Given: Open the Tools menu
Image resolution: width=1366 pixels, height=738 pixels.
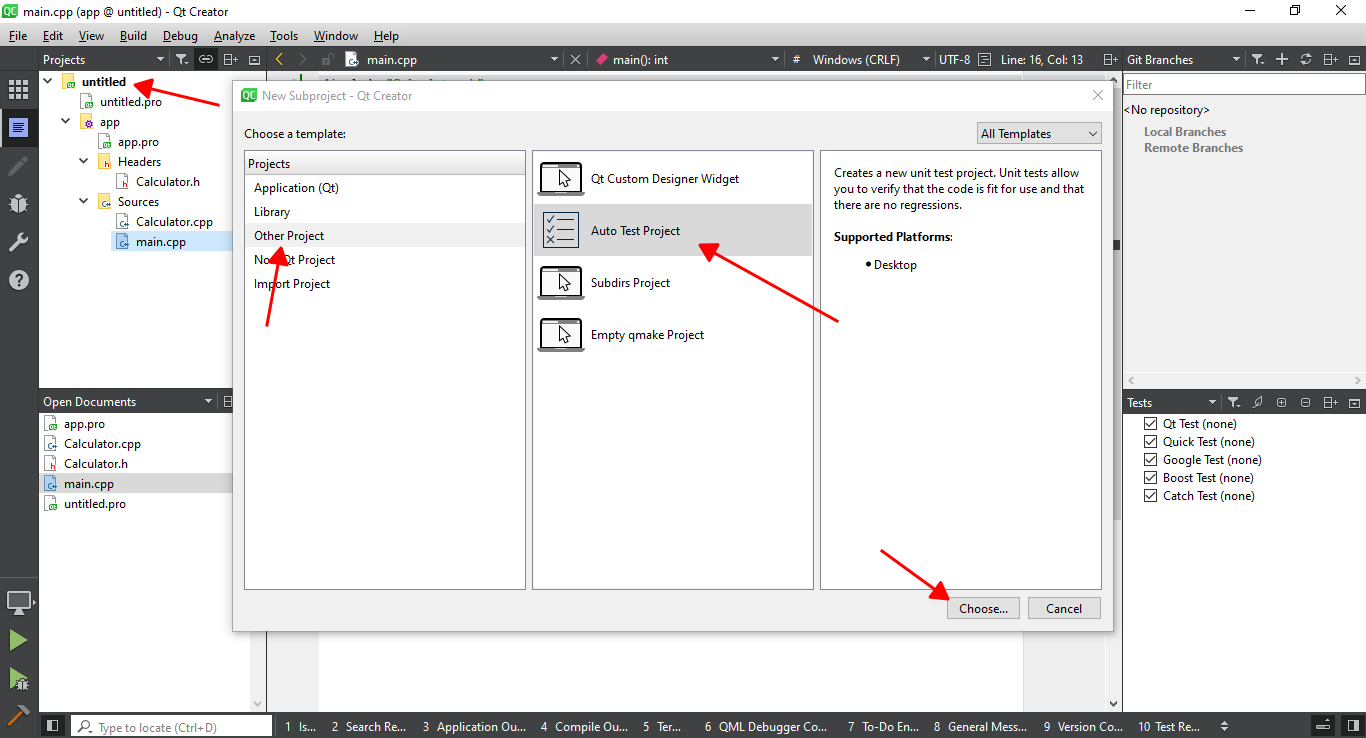Looking at the screenshot, I should pos(284,36).
